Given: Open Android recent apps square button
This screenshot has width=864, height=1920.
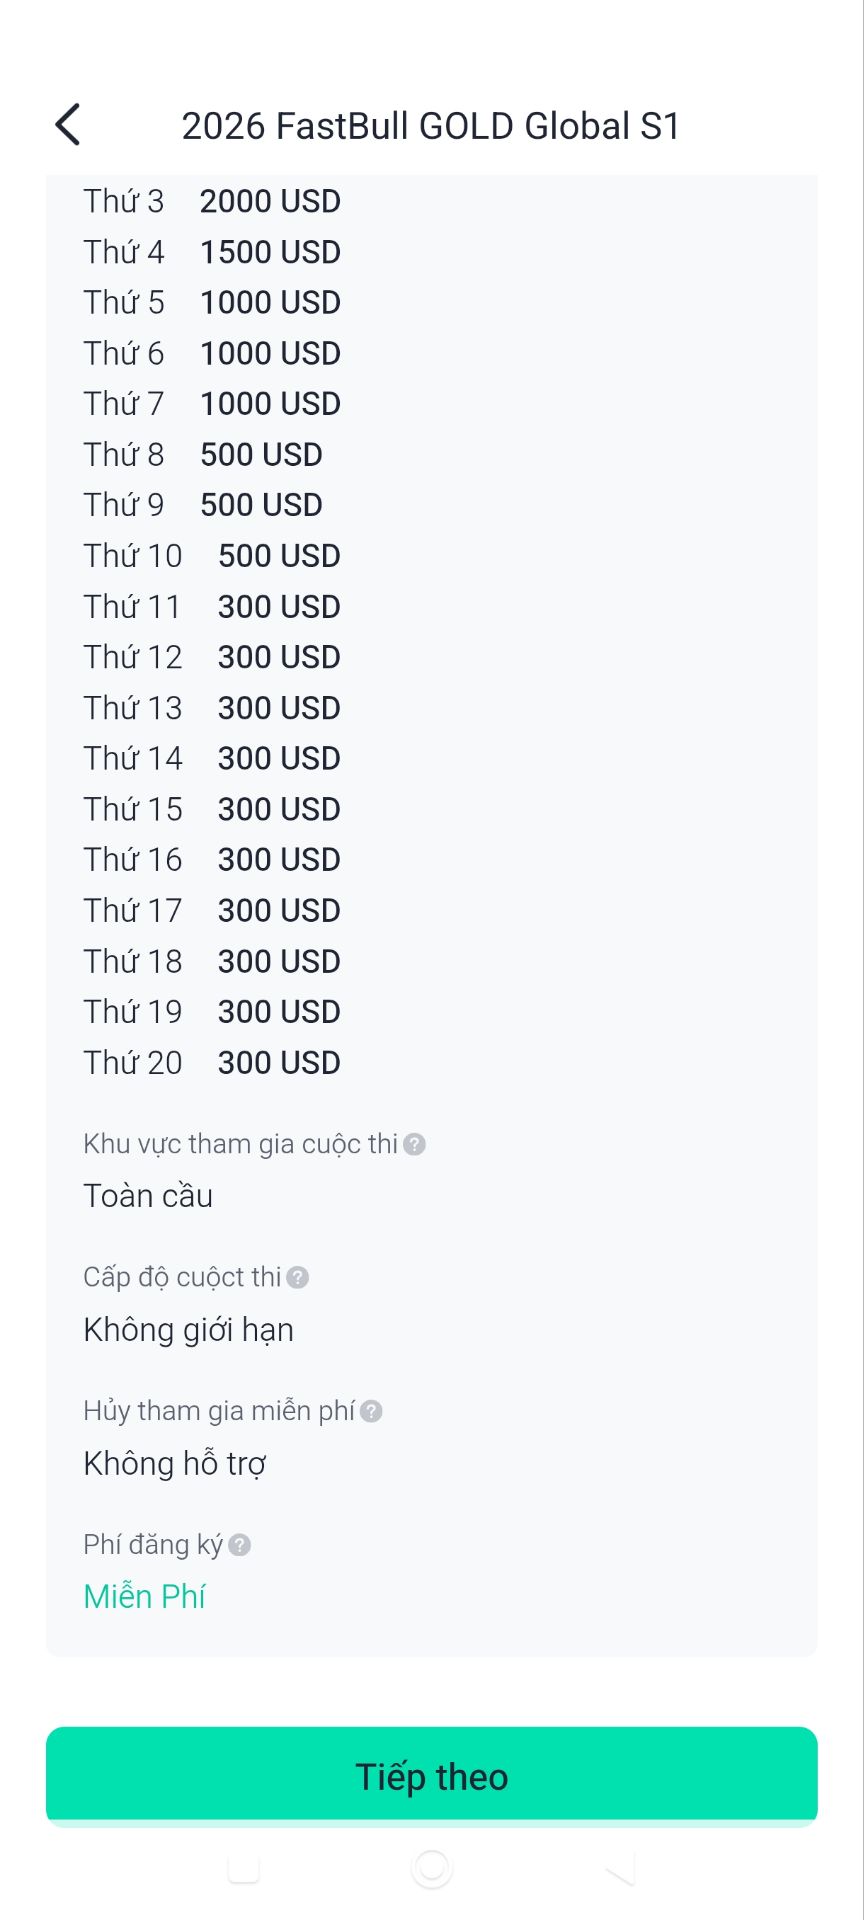Looking at the screenshot, I should (243, 1867).
